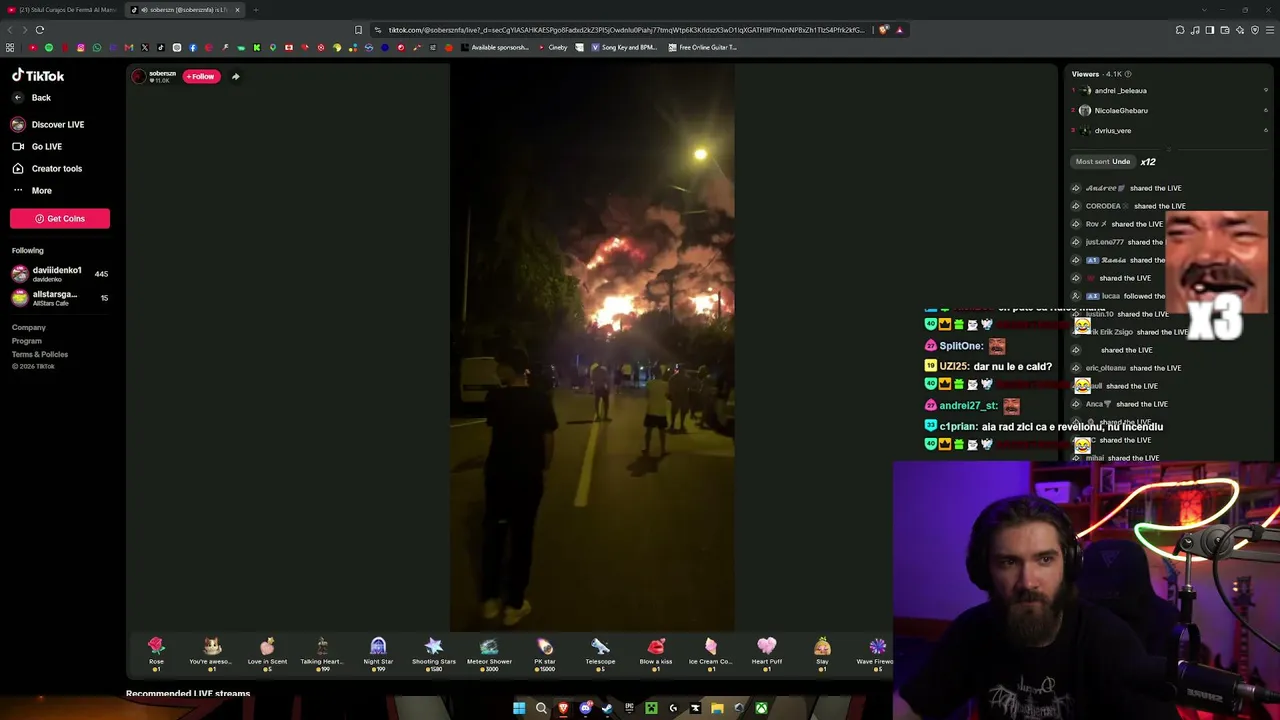Follow the streamer soberszn
1280x720 pixels.
coord(201,76)
